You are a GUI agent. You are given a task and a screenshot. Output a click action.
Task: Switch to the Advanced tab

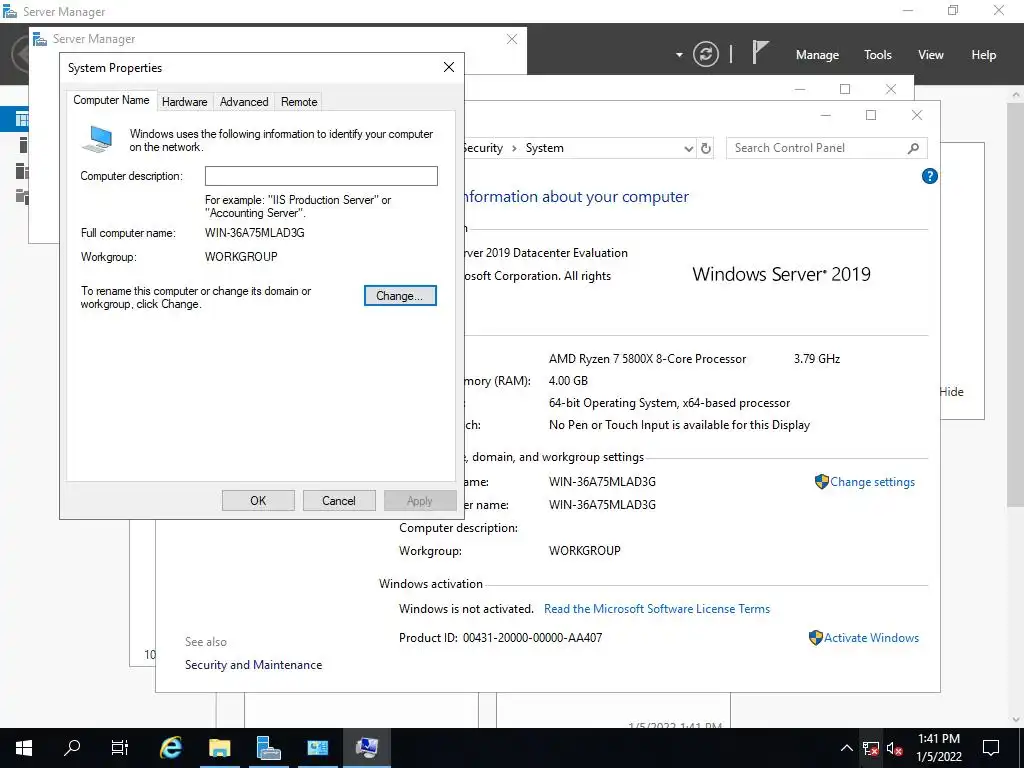click(244, 102)
